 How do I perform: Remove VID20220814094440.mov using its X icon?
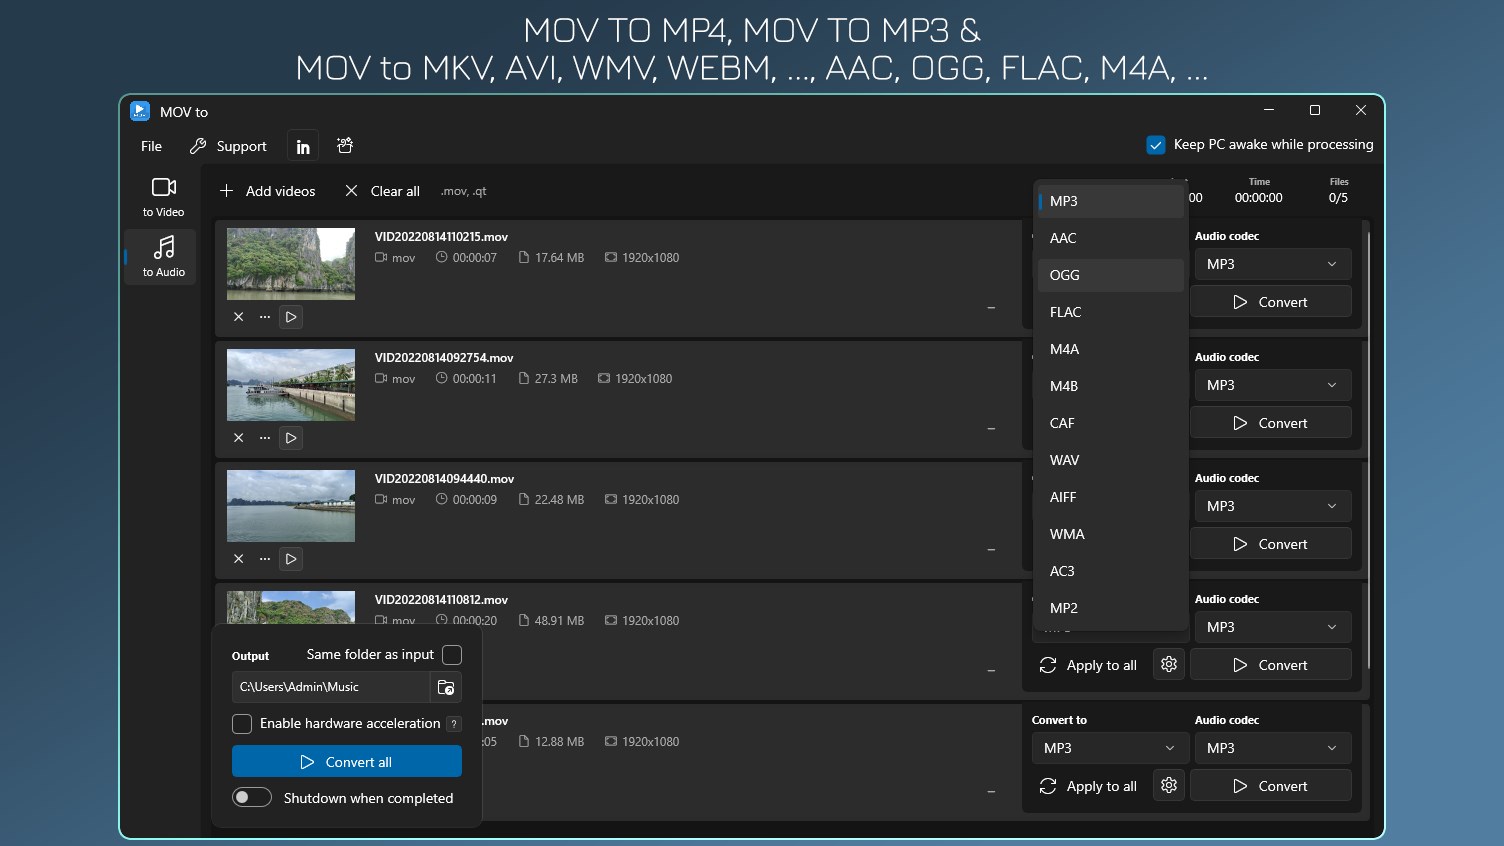pyautogui.click(x=238, y=558)
